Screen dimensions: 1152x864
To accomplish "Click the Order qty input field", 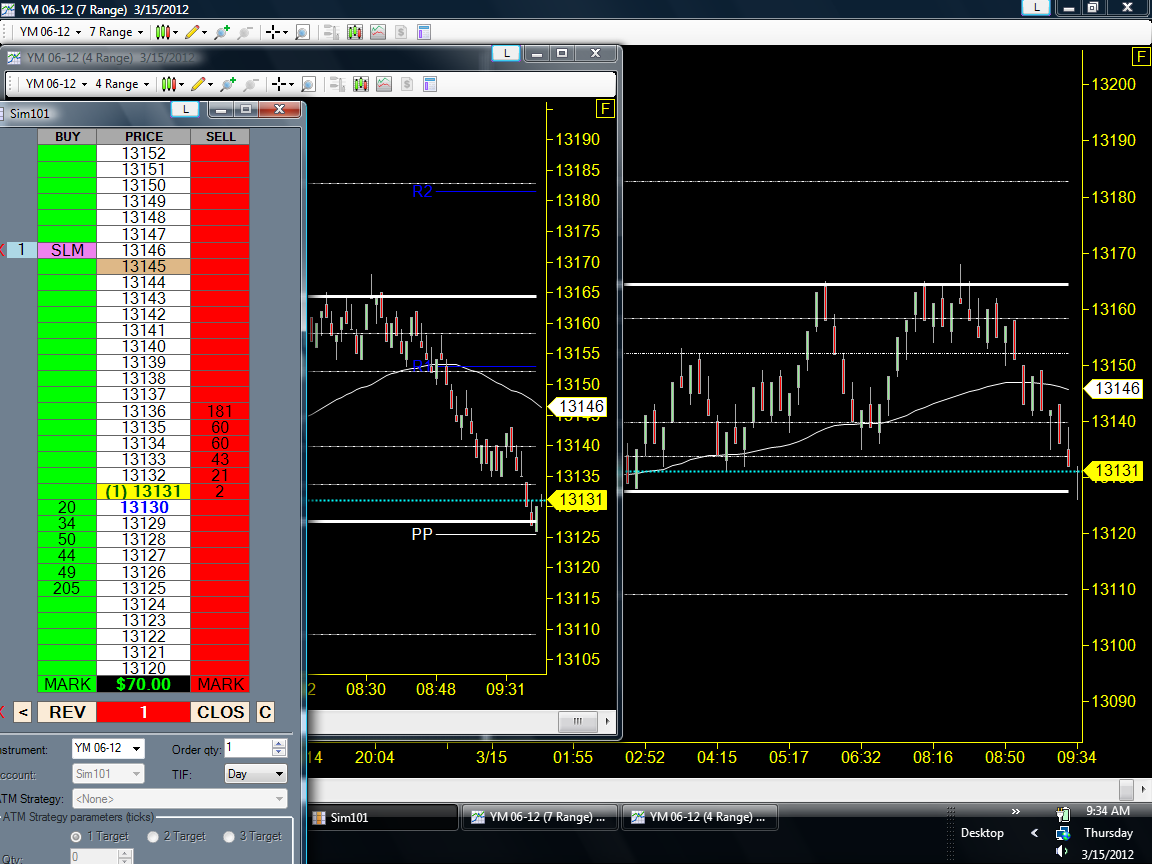I will click(x=248, y=748).
